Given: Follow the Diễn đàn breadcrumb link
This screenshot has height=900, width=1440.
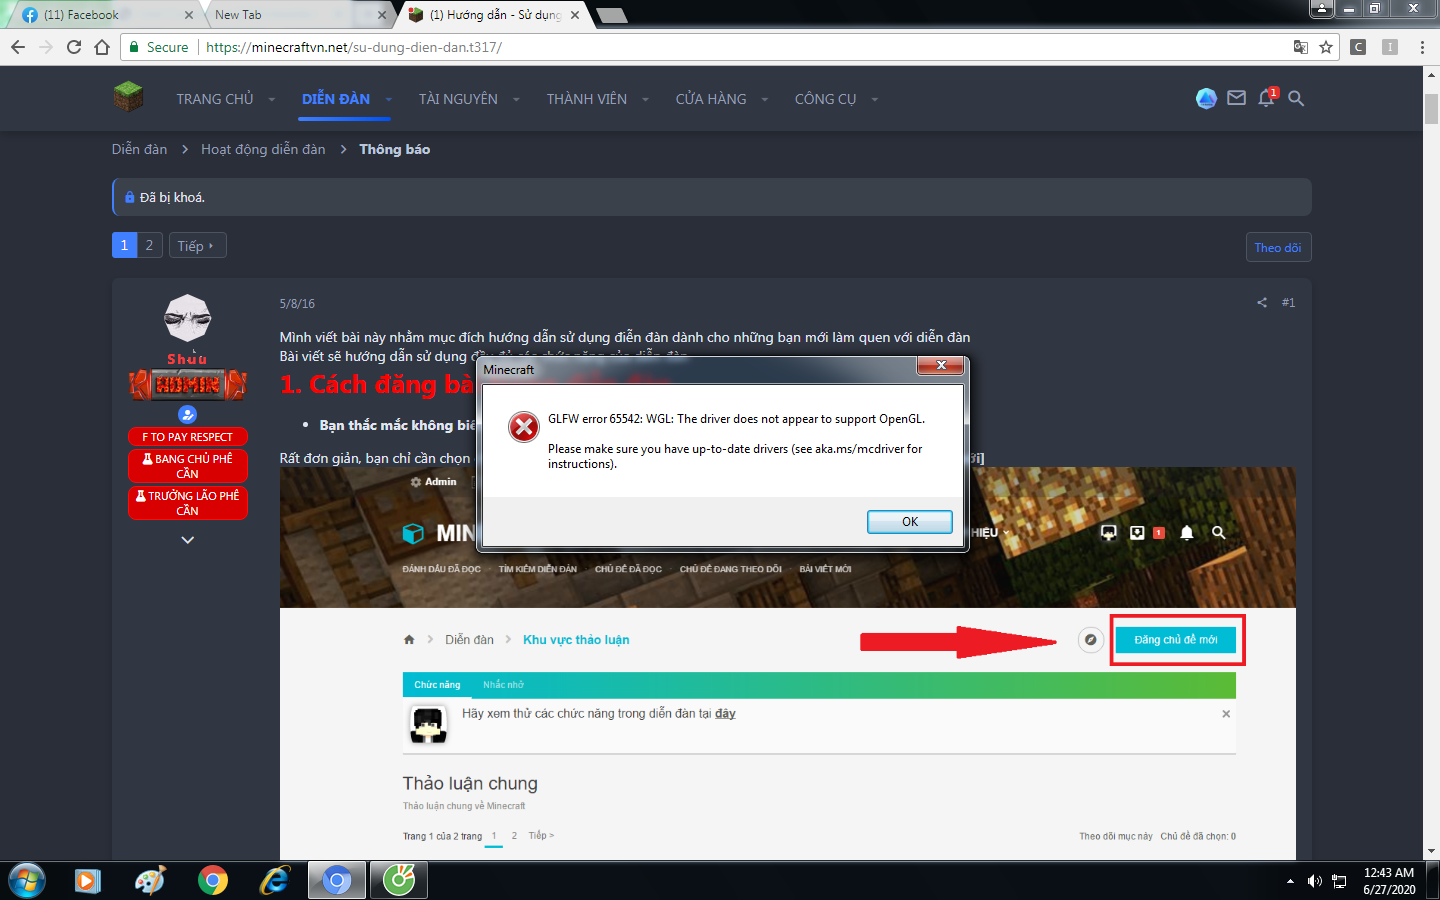Looking at the screenshot, I should [140, 149].
